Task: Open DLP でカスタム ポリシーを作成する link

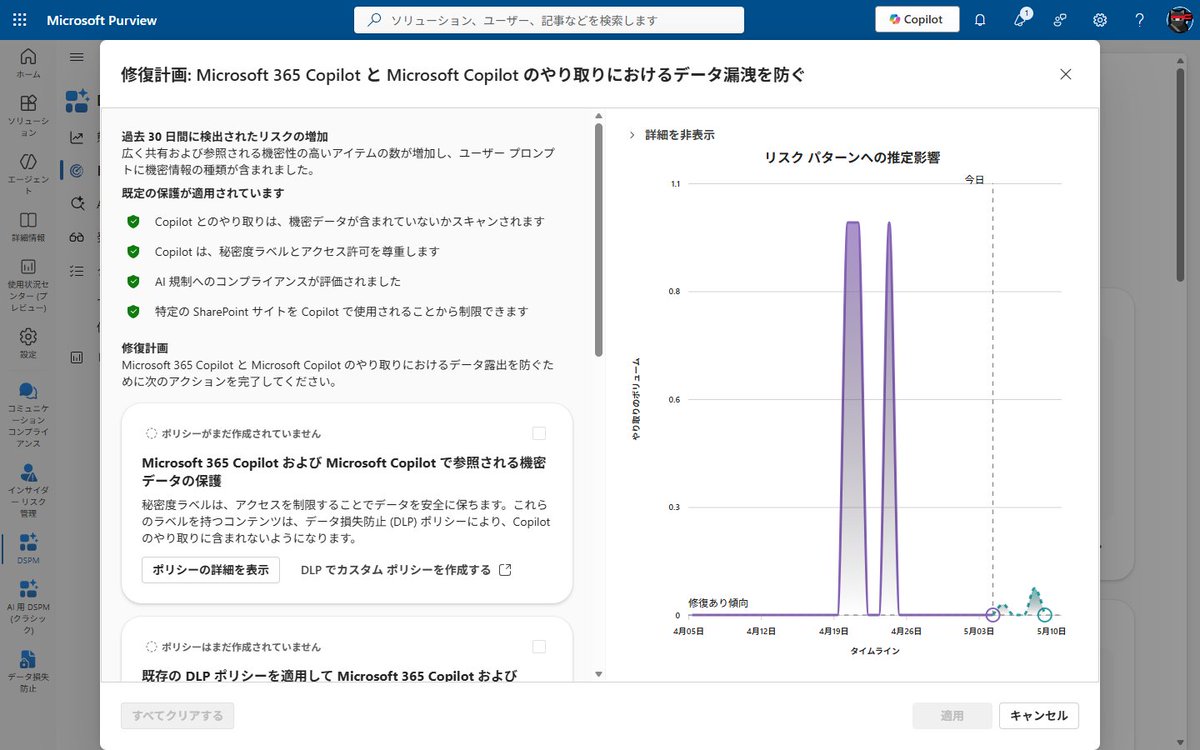Action: click(x=396, y=570)
